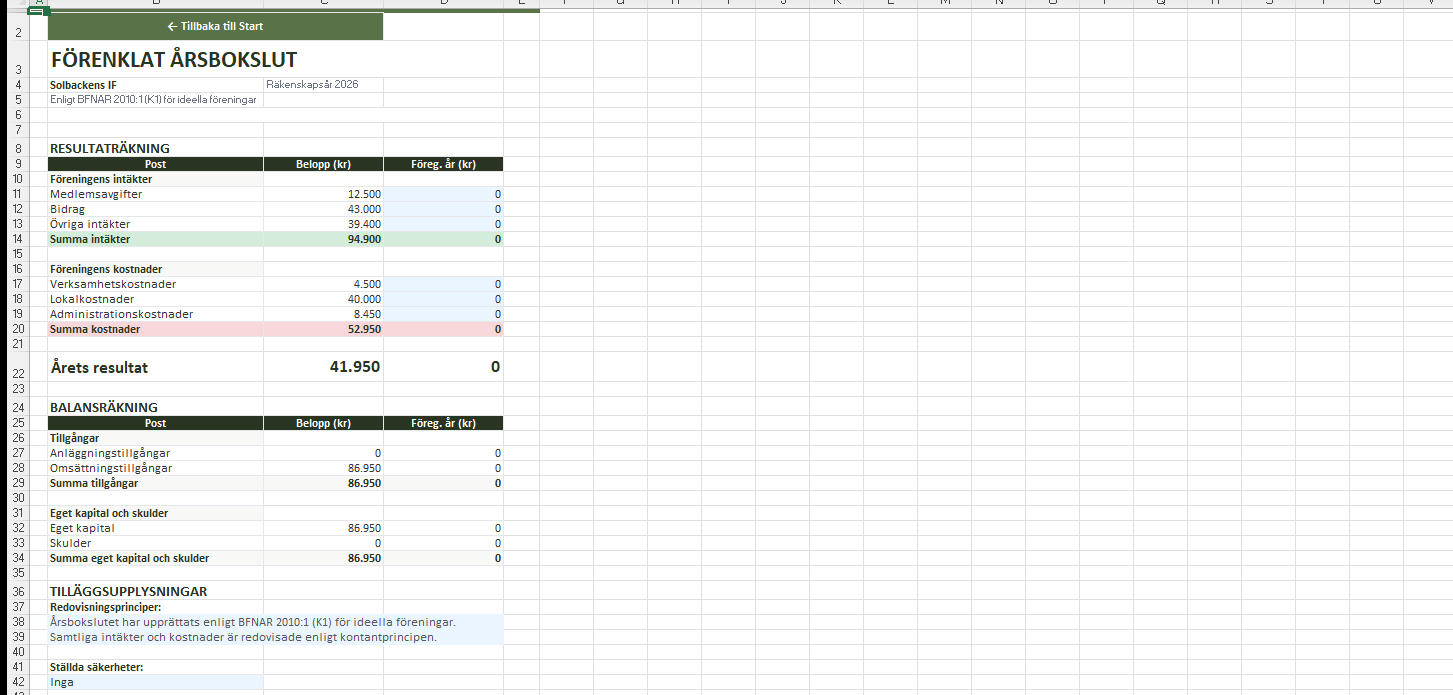Select the Skulder amount cell
Image resolution: width=1453 pixels, height=695 pixels.
tap(323, 543)
